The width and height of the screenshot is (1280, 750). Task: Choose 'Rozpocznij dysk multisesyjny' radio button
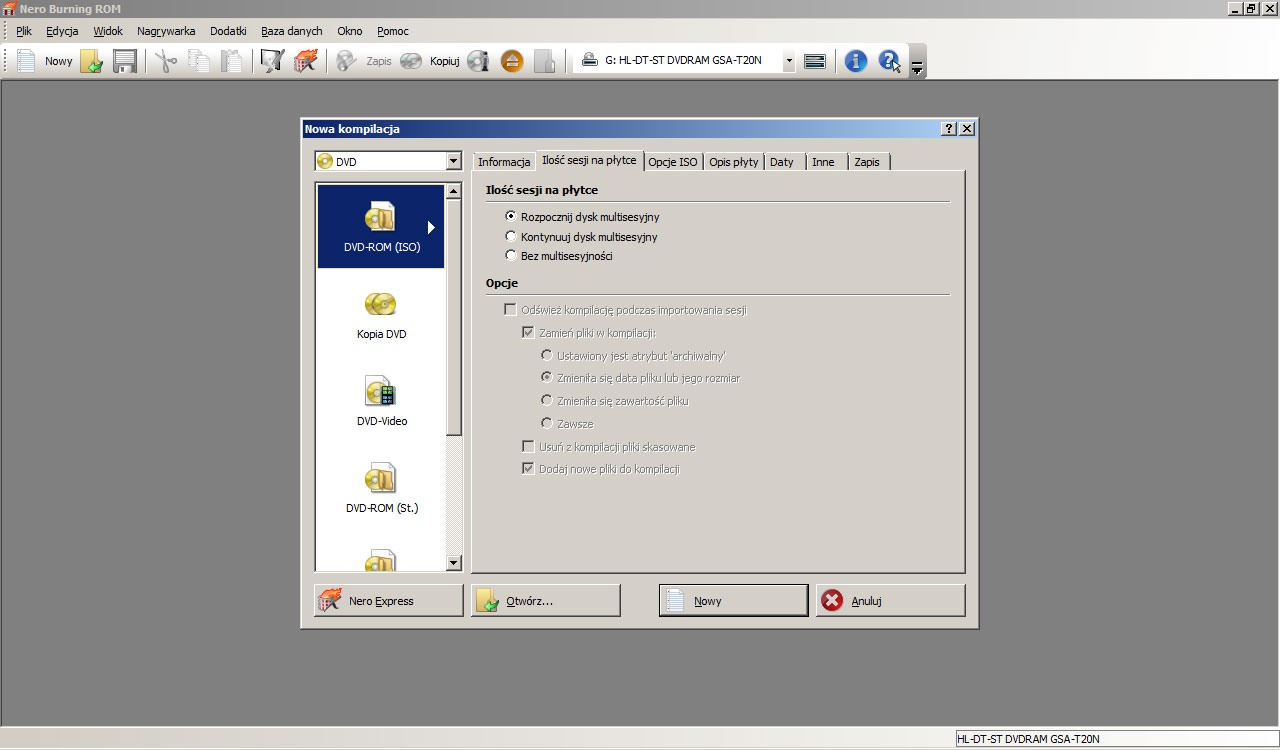512,216
